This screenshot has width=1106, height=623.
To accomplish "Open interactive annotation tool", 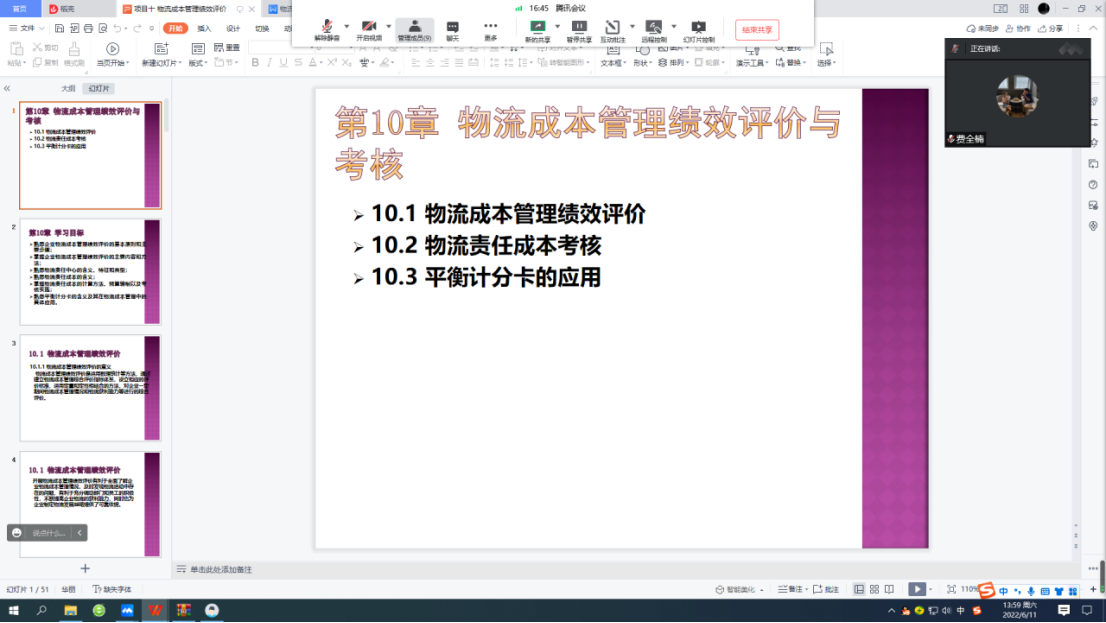I will click(x=612, y=29).
